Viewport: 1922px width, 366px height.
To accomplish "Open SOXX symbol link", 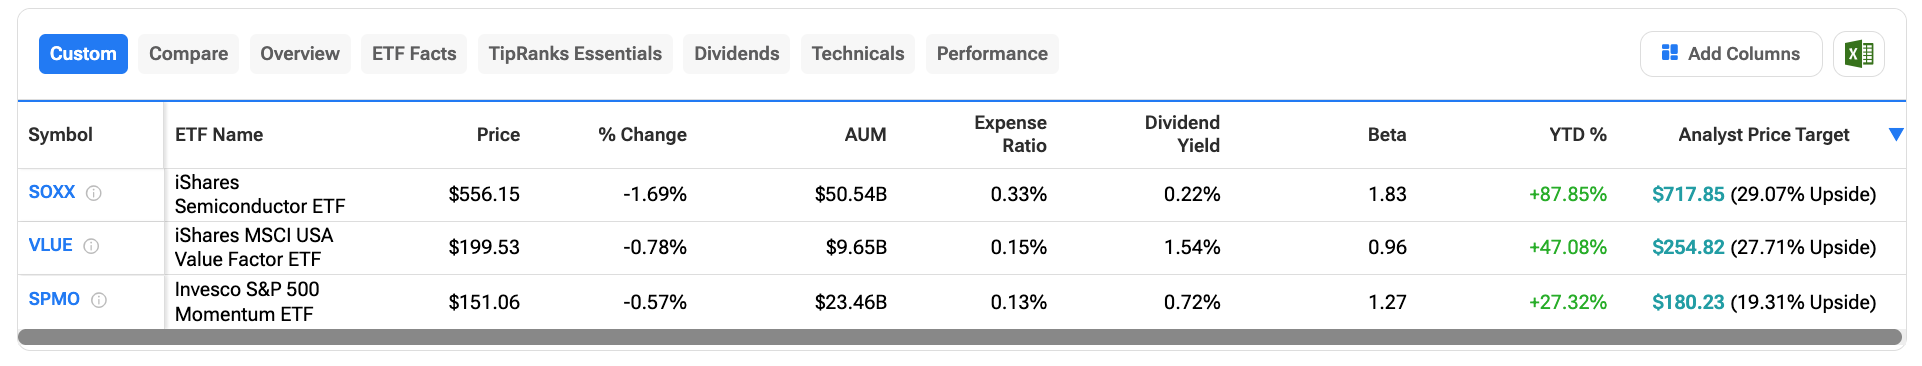I will 52,192.
